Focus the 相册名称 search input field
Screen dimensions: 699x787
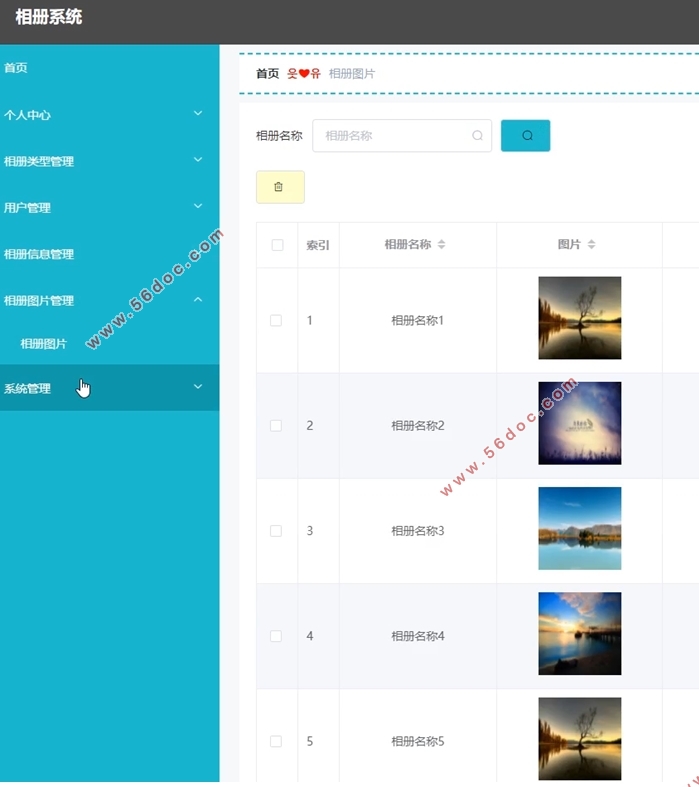[x=402, y=136]
